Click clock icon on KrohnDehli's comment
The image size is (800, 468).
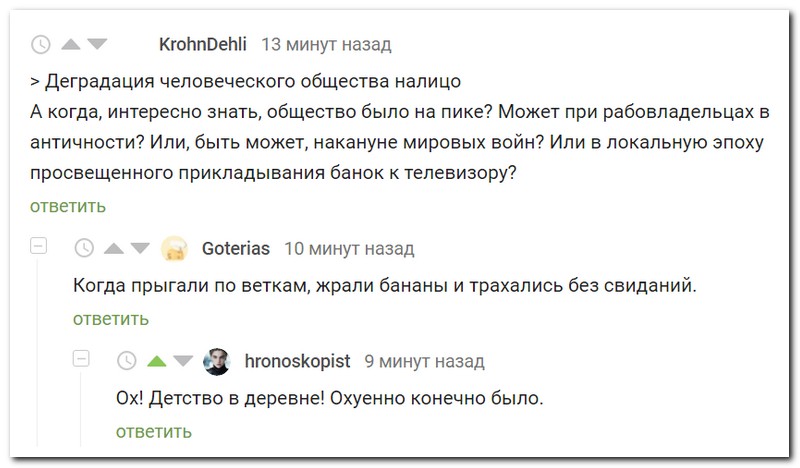[x=41, y=45]
